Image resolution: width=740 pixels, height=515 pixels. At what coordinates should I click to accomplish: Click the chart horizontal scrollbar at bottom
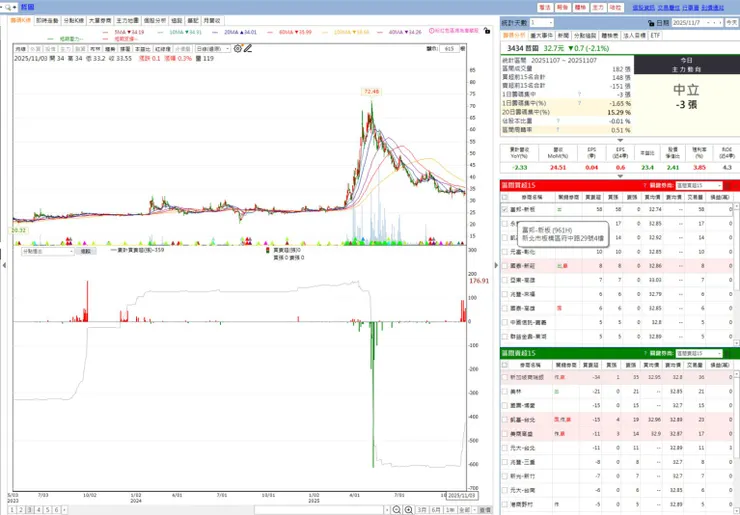tap(320, 510)
